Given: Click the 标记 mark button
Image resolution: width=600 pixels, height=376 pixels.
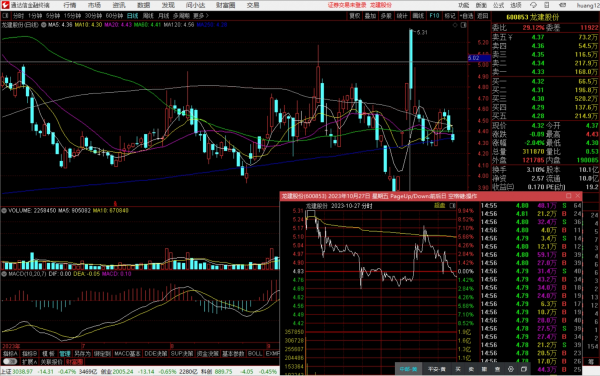Looking at the screenshot, I should point(450,16).
